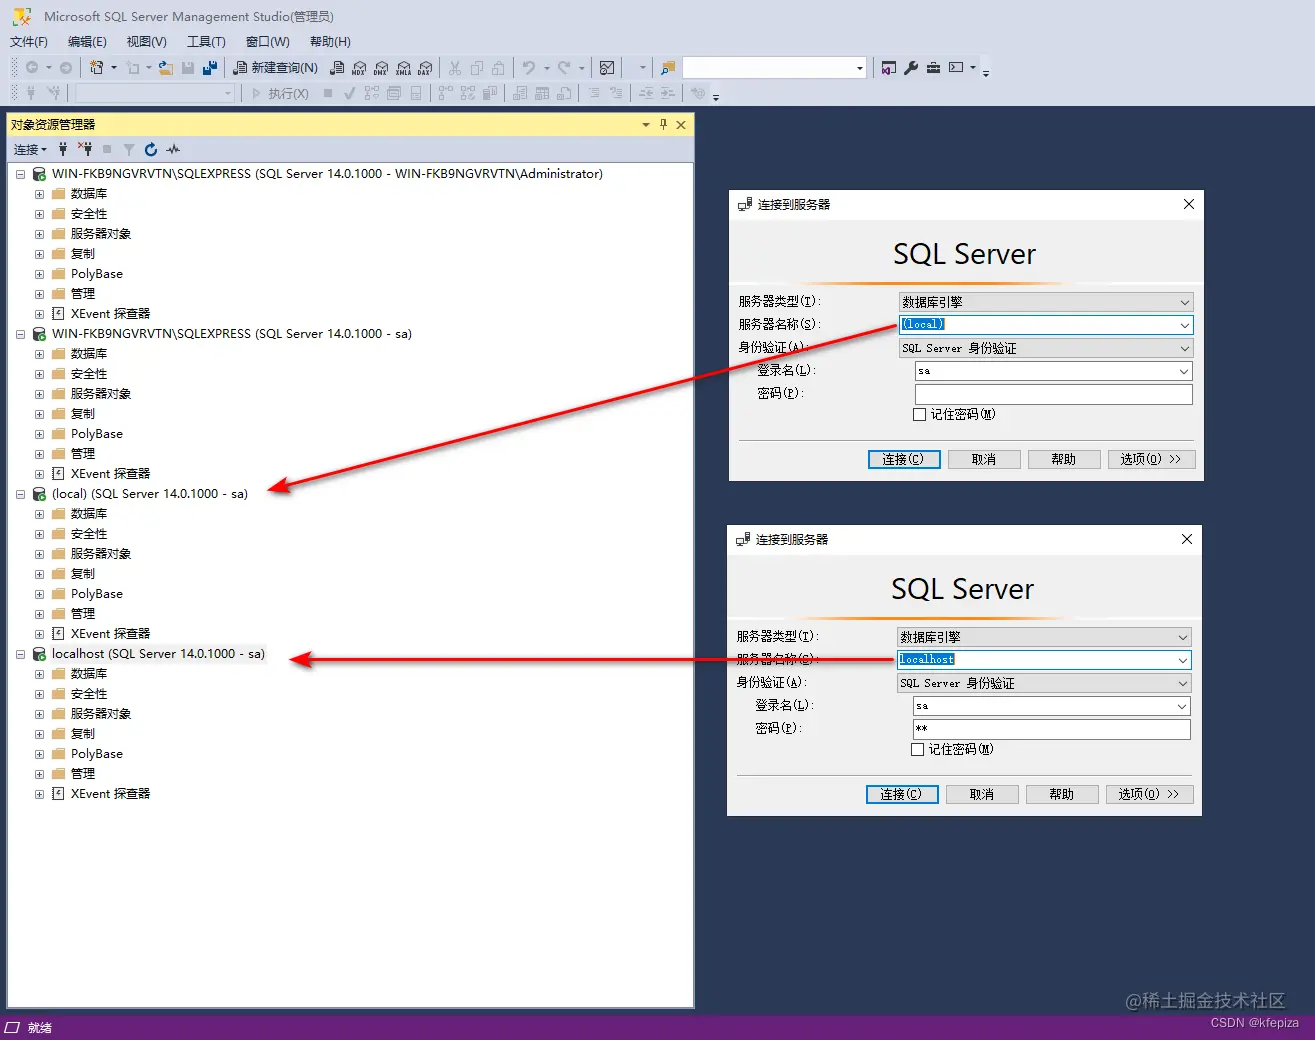
Task: Open an MDX query editor
Action: pos(359,68)
